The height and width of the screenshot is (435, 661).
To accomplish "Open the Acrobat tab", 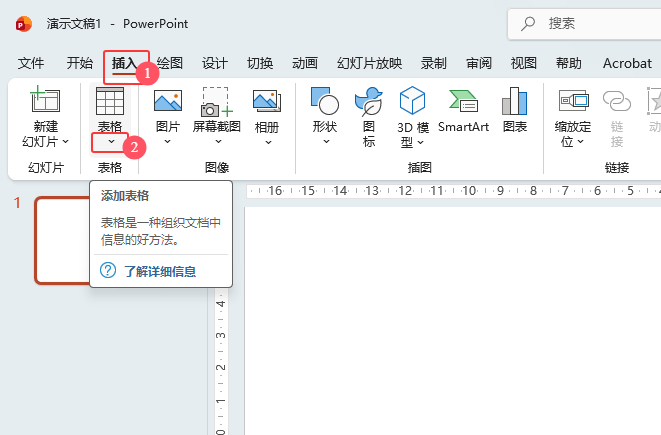I will point(627,63).
